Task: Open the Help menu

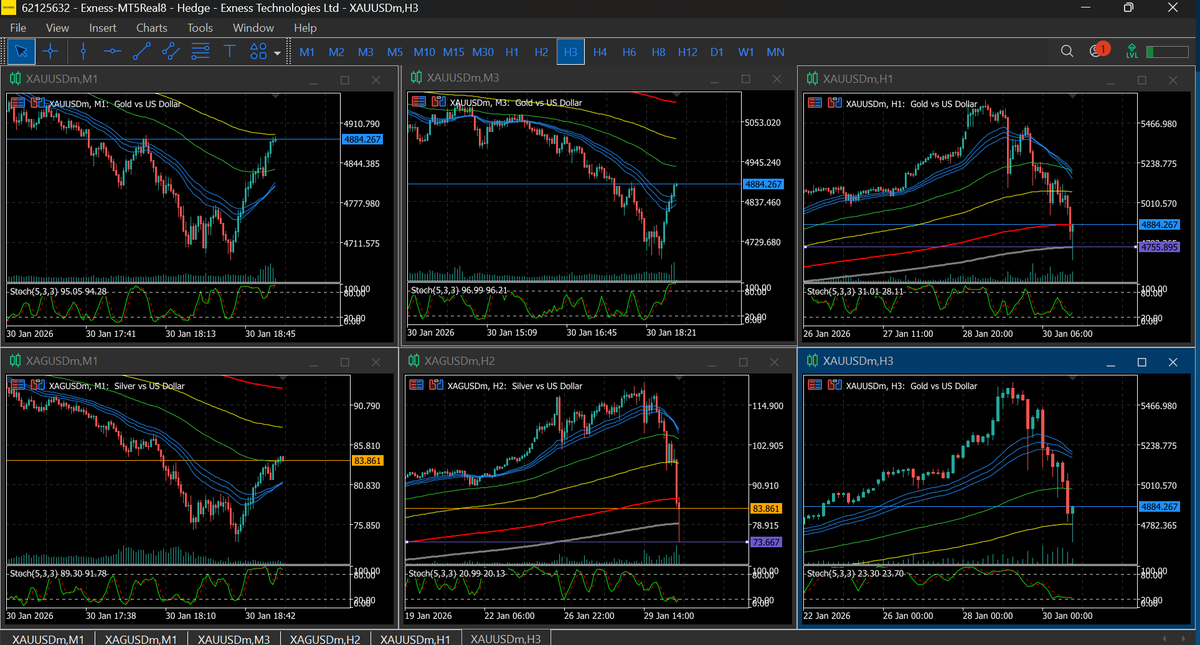Action: pos(305,28)
